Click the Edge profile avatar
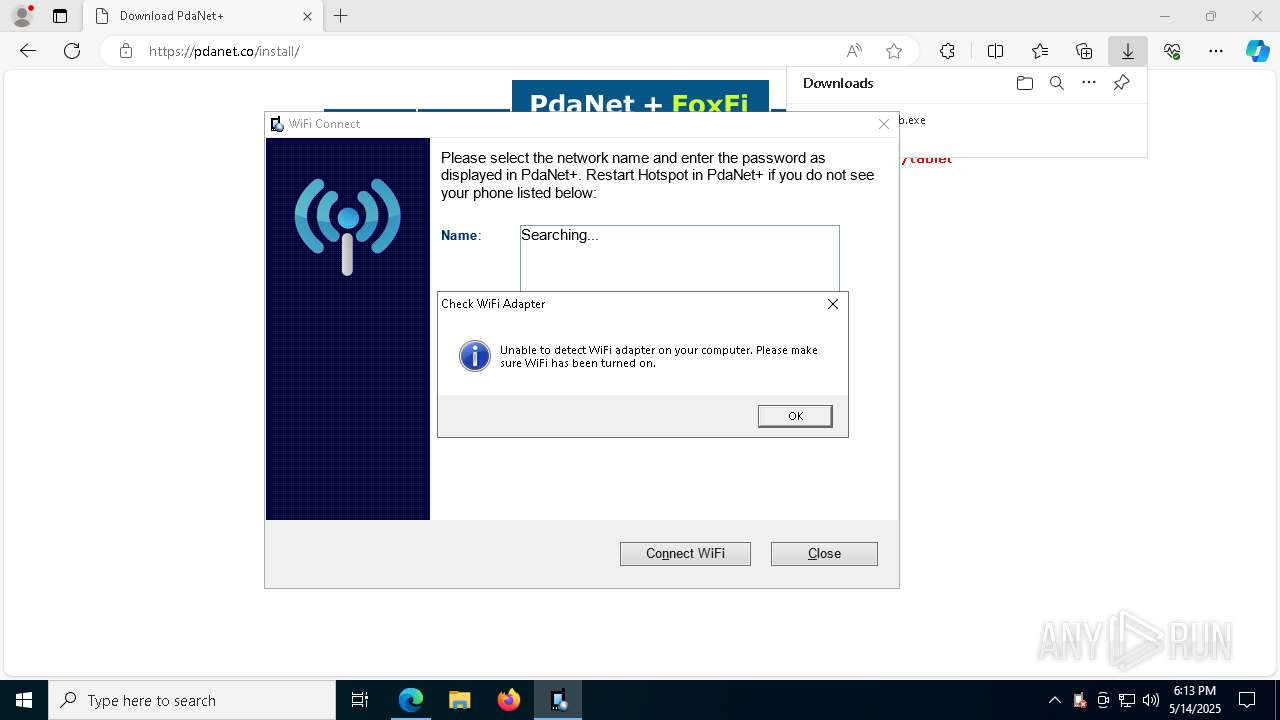Image resolution: width=1280 pixels, height=720 pixels. click(22, 16)
